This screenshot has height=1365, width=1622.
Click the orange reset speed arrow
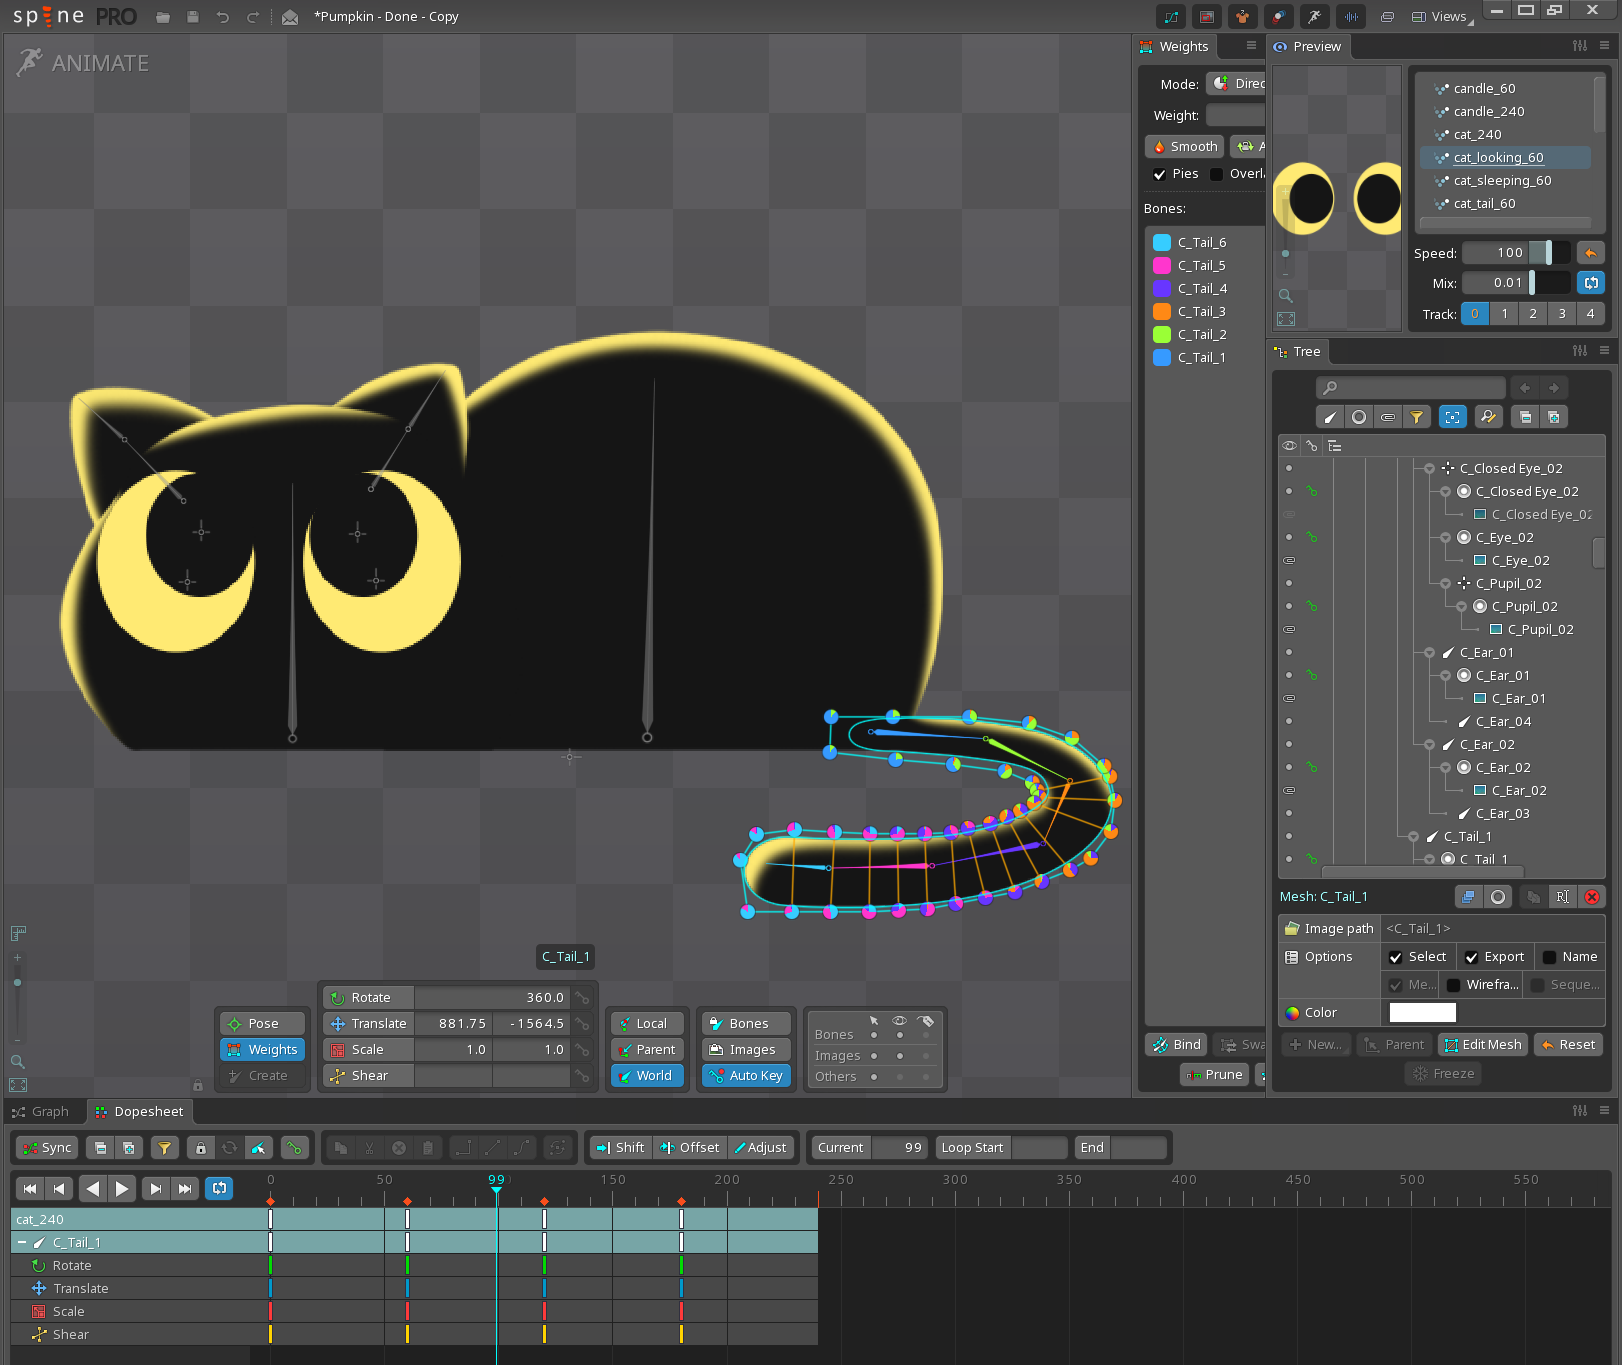pyautogui.click(x=1591, y=253)
